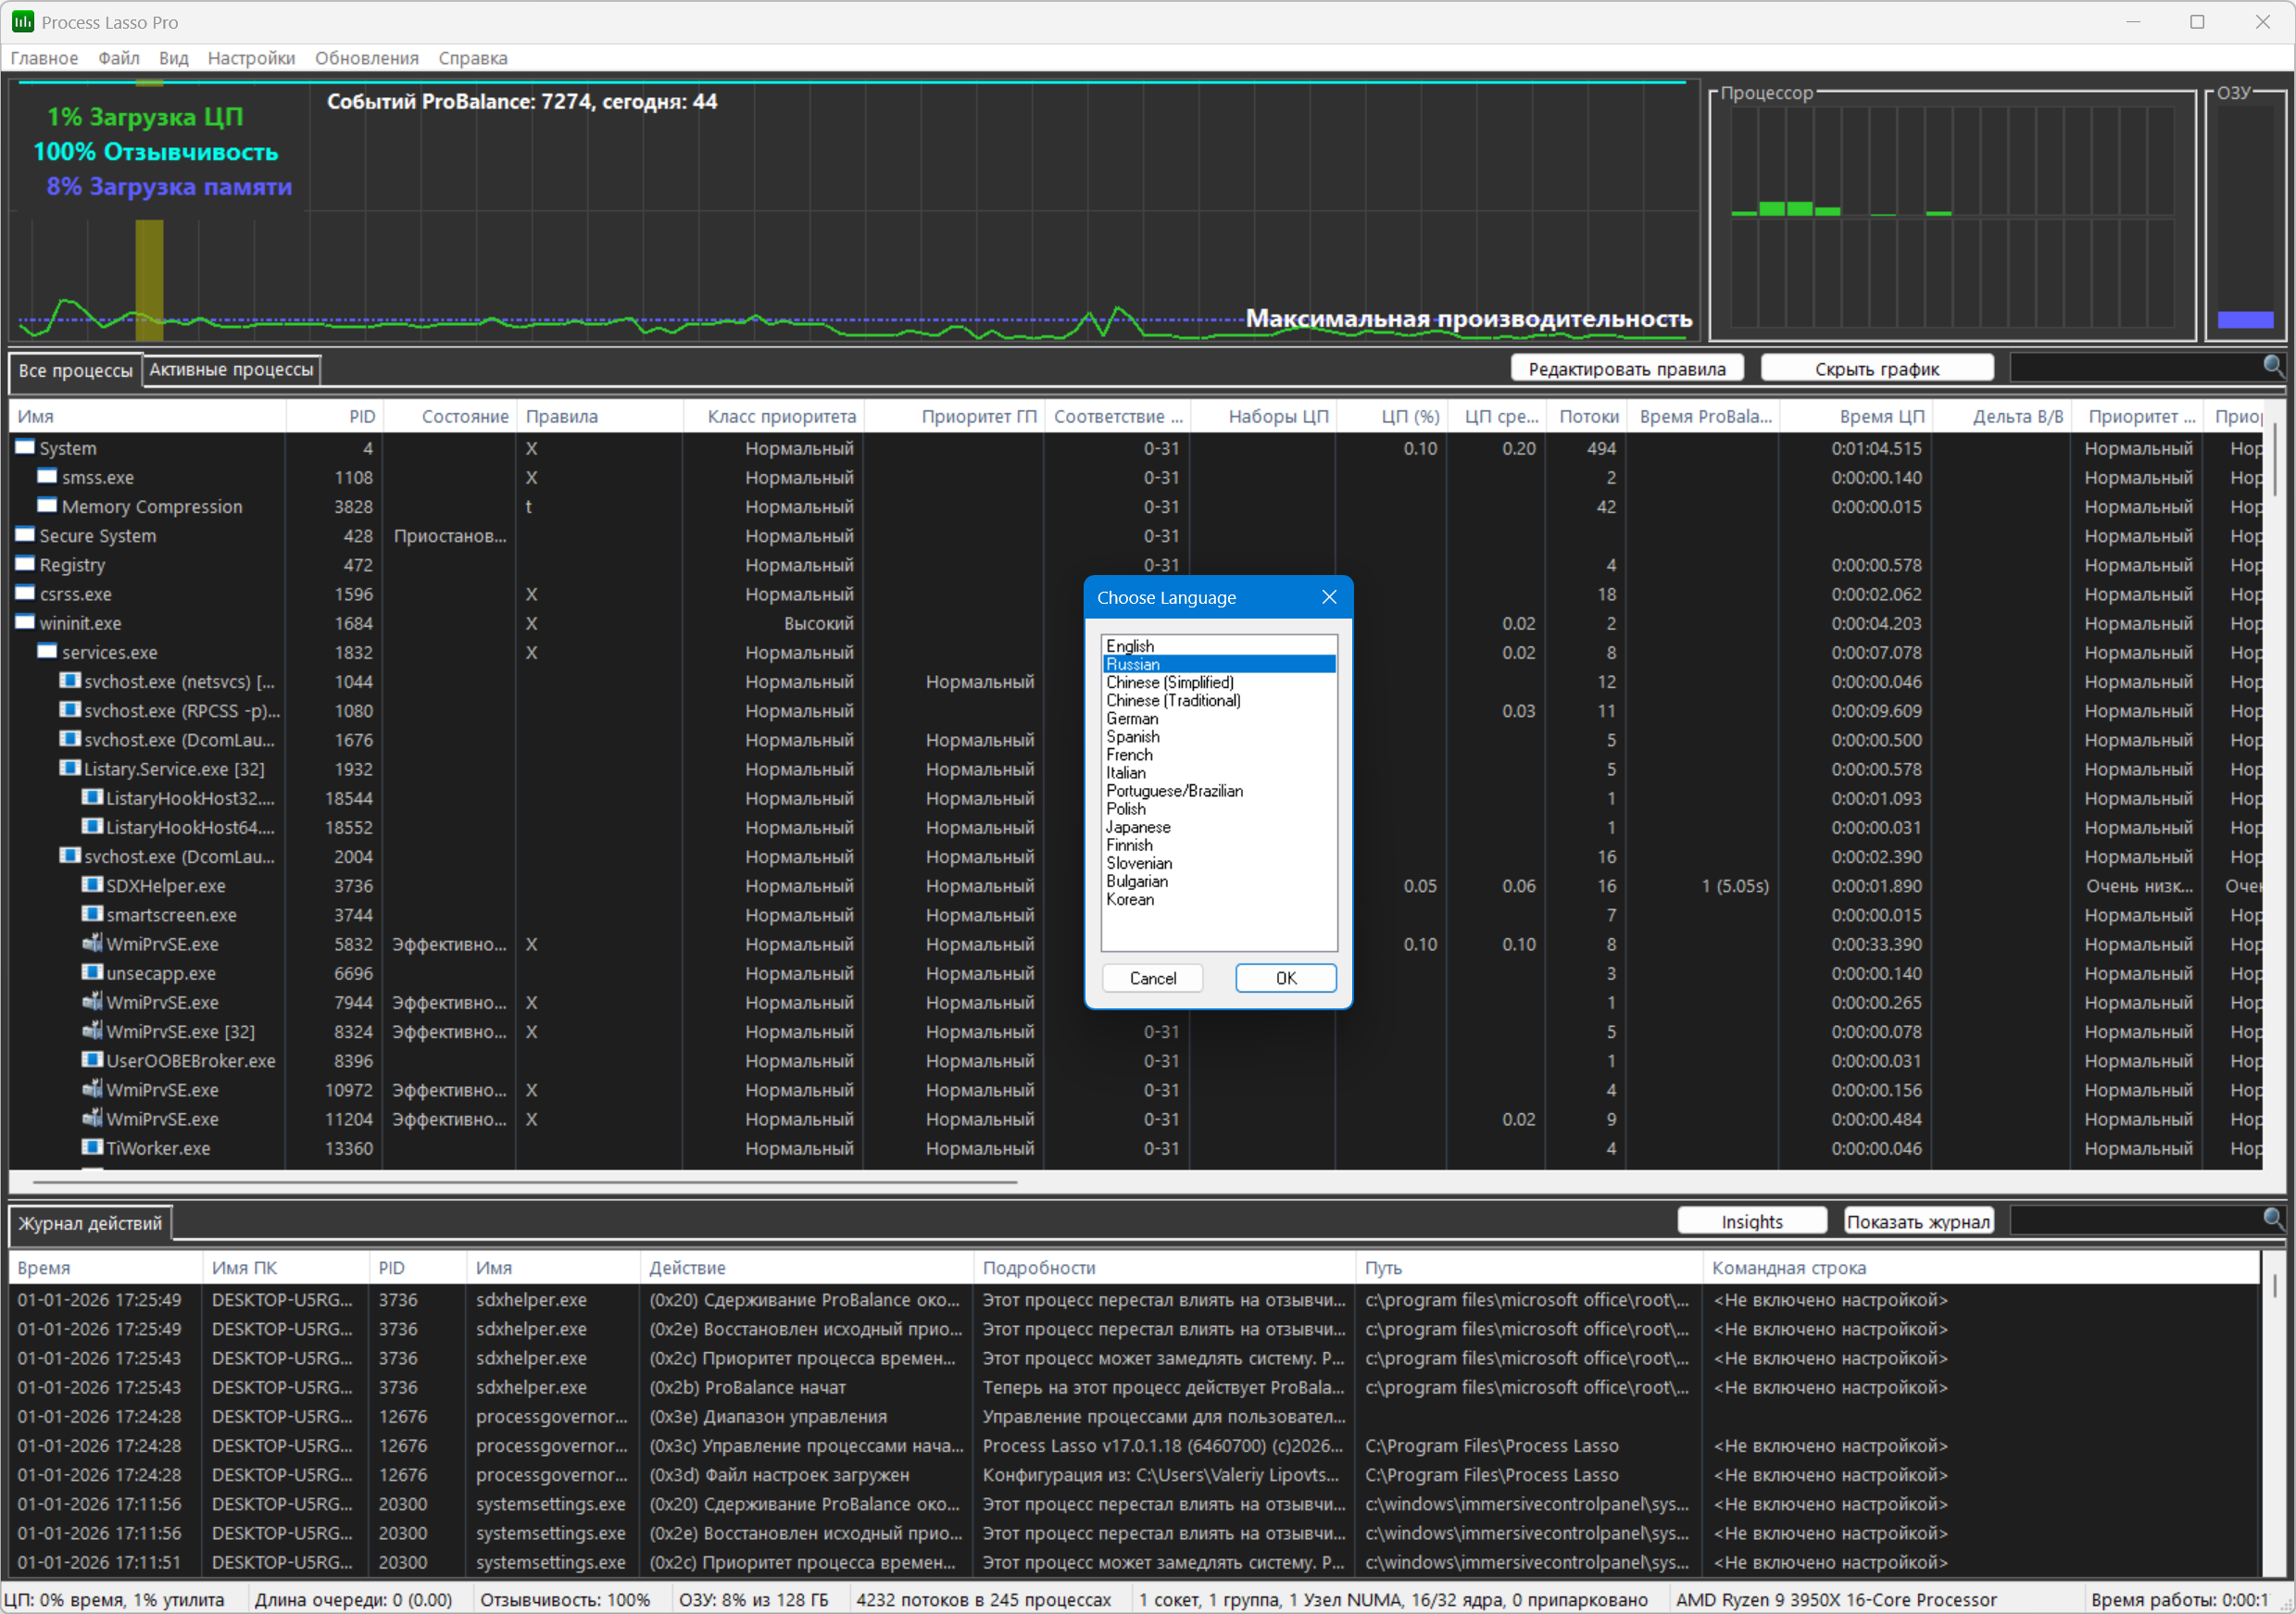
Task: Sort by the Класс приоритета column header
Action: 781,416
